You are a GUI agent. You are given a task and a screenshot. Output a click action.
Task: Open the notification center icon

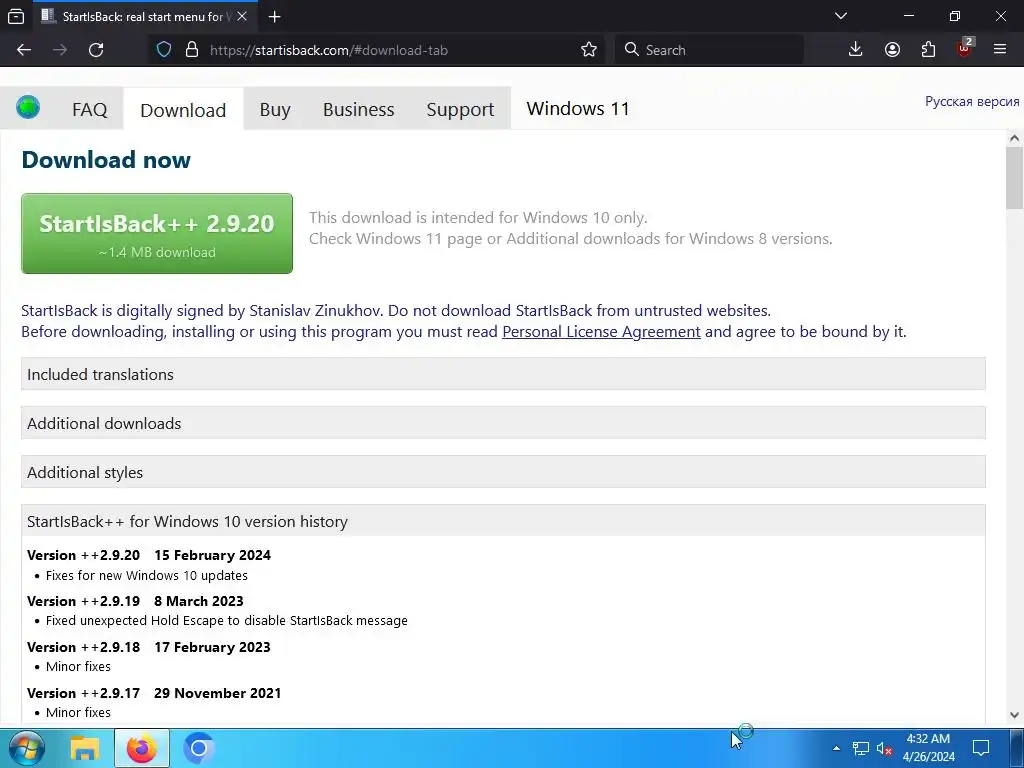[x=981, y=748]
